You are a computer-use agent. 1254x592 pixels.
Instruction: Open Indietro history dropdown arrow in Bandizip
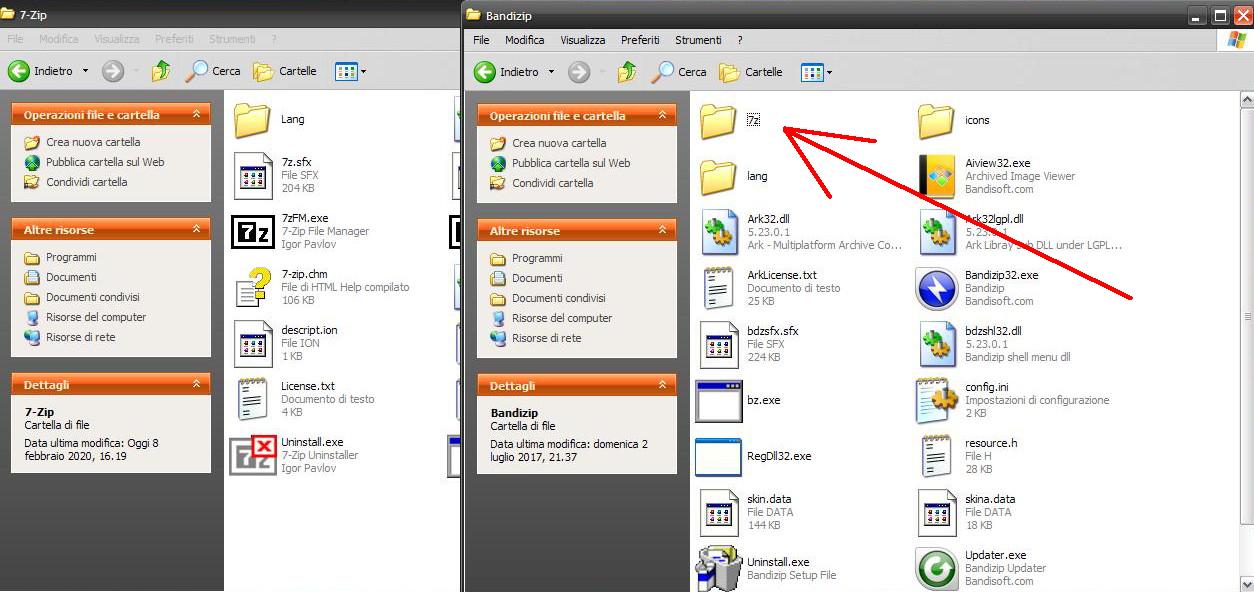552,72
